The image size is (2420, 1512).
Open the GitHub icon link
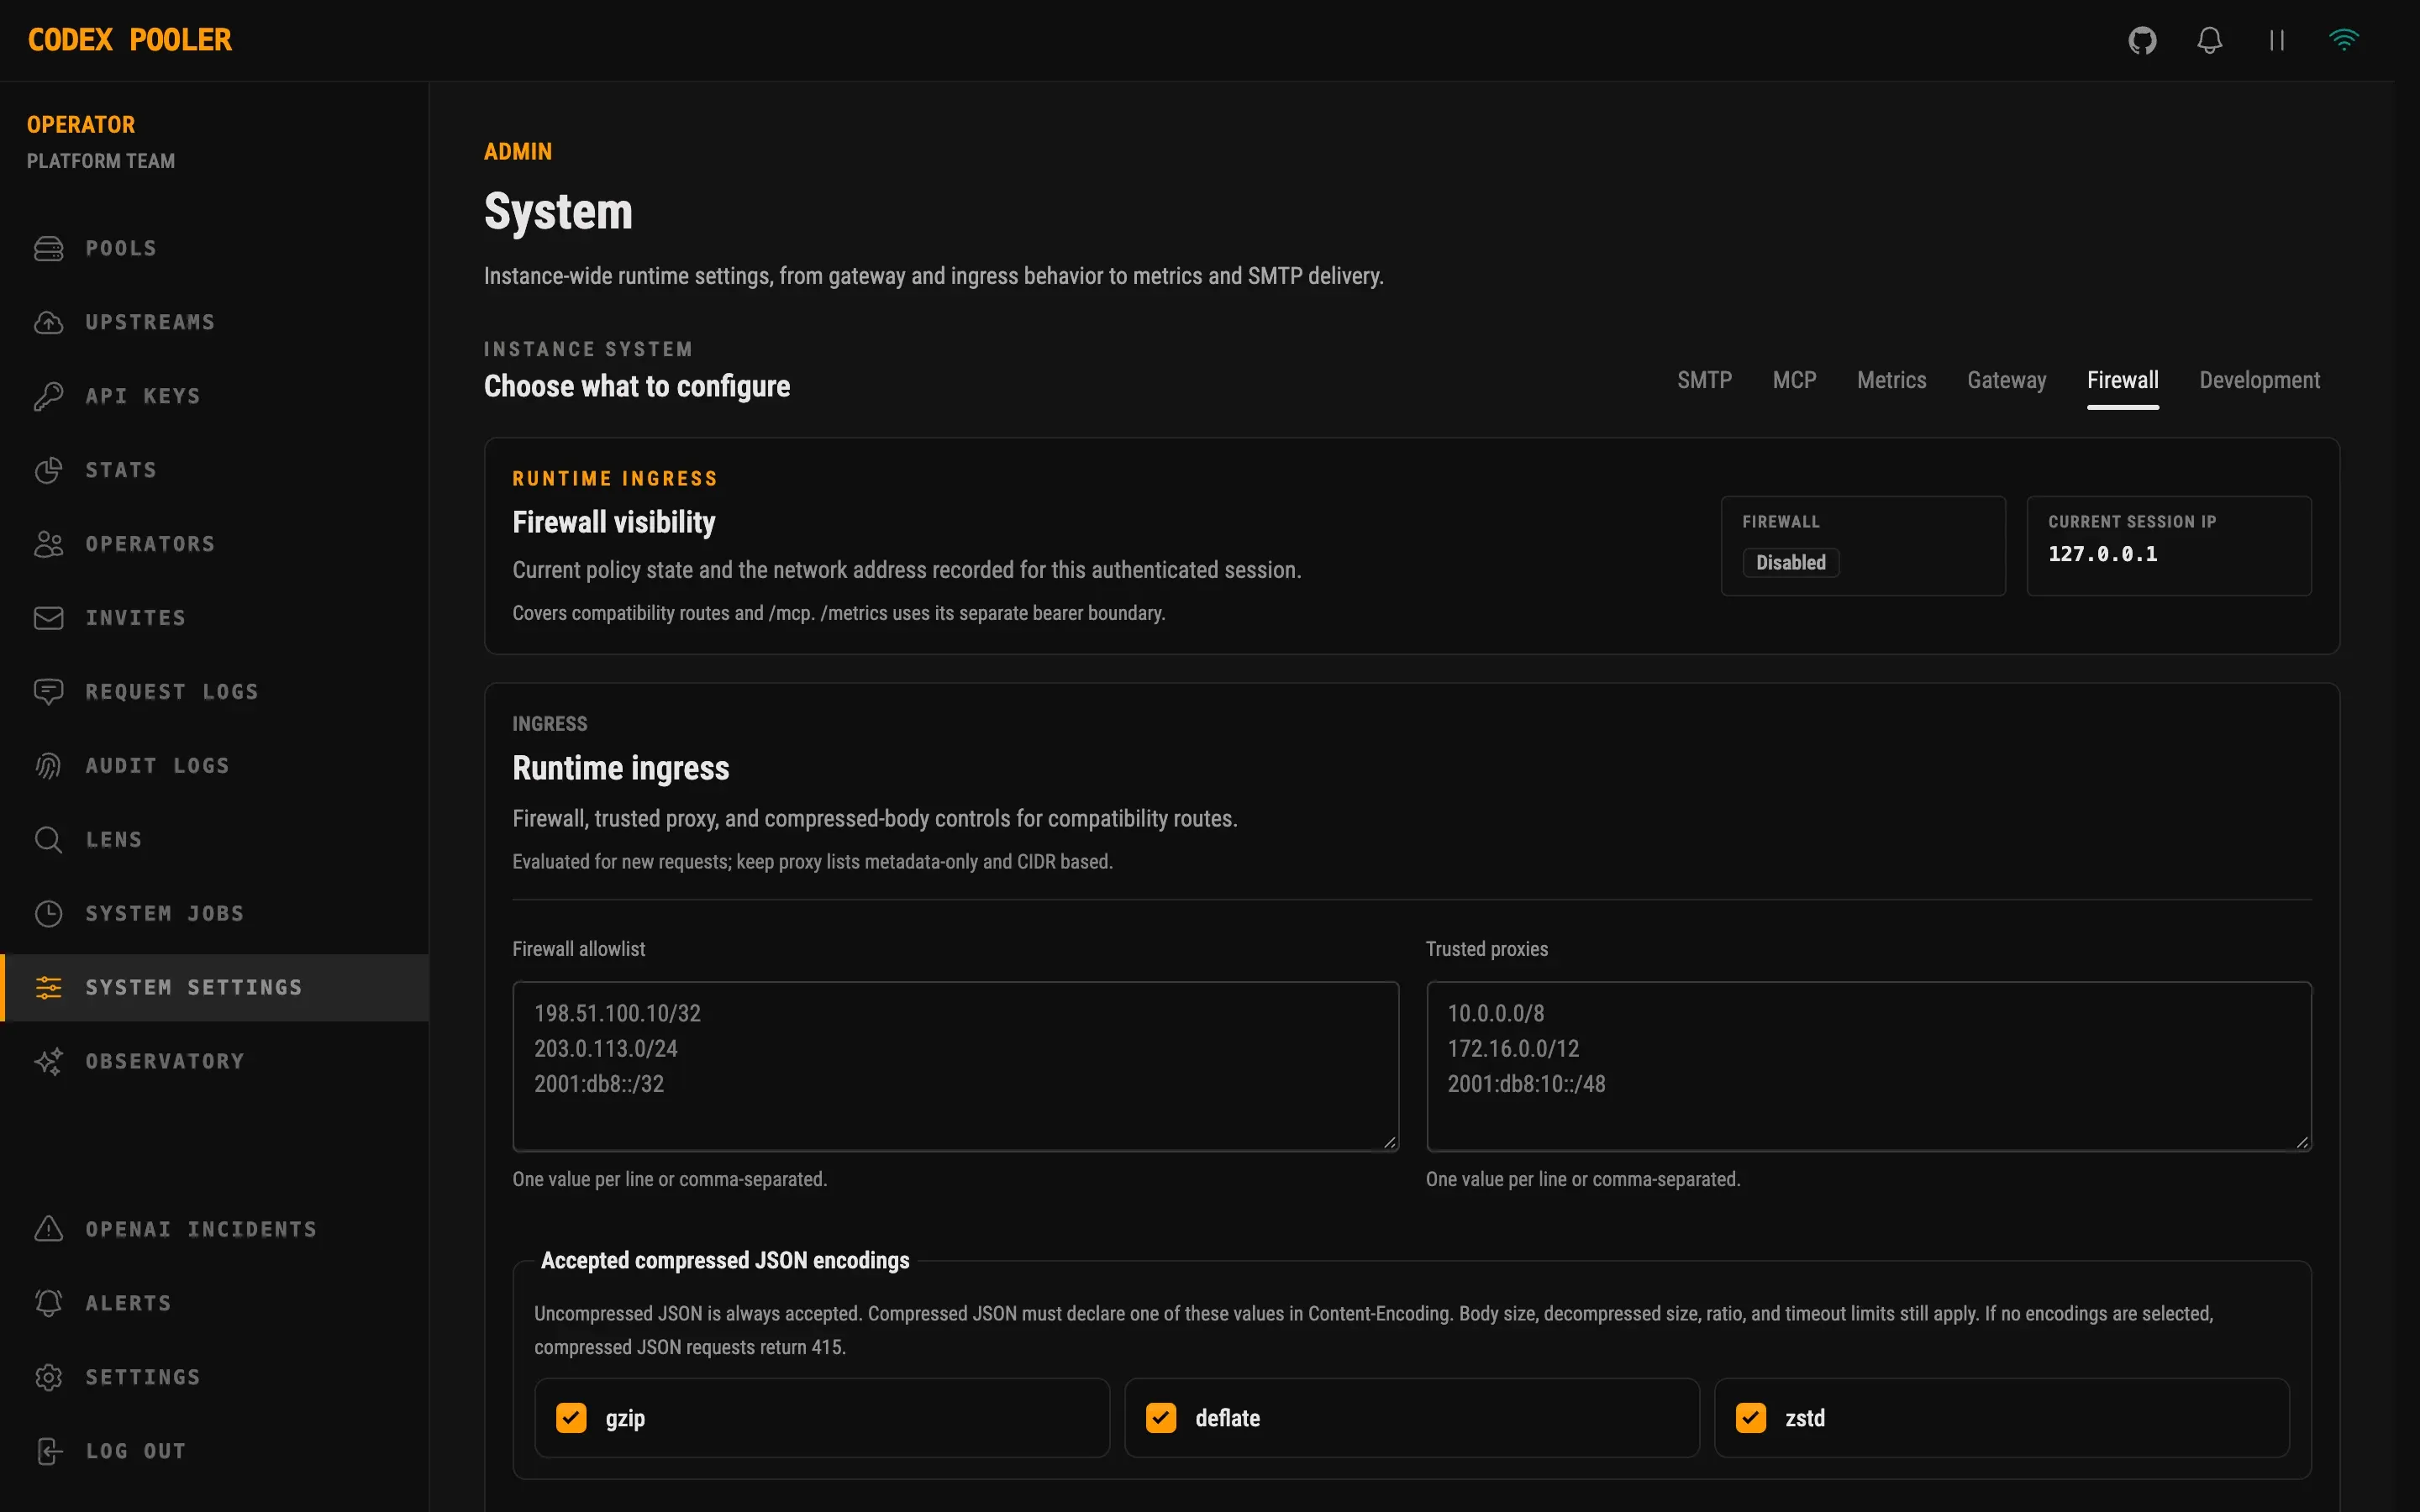(x=2142, y=41)
